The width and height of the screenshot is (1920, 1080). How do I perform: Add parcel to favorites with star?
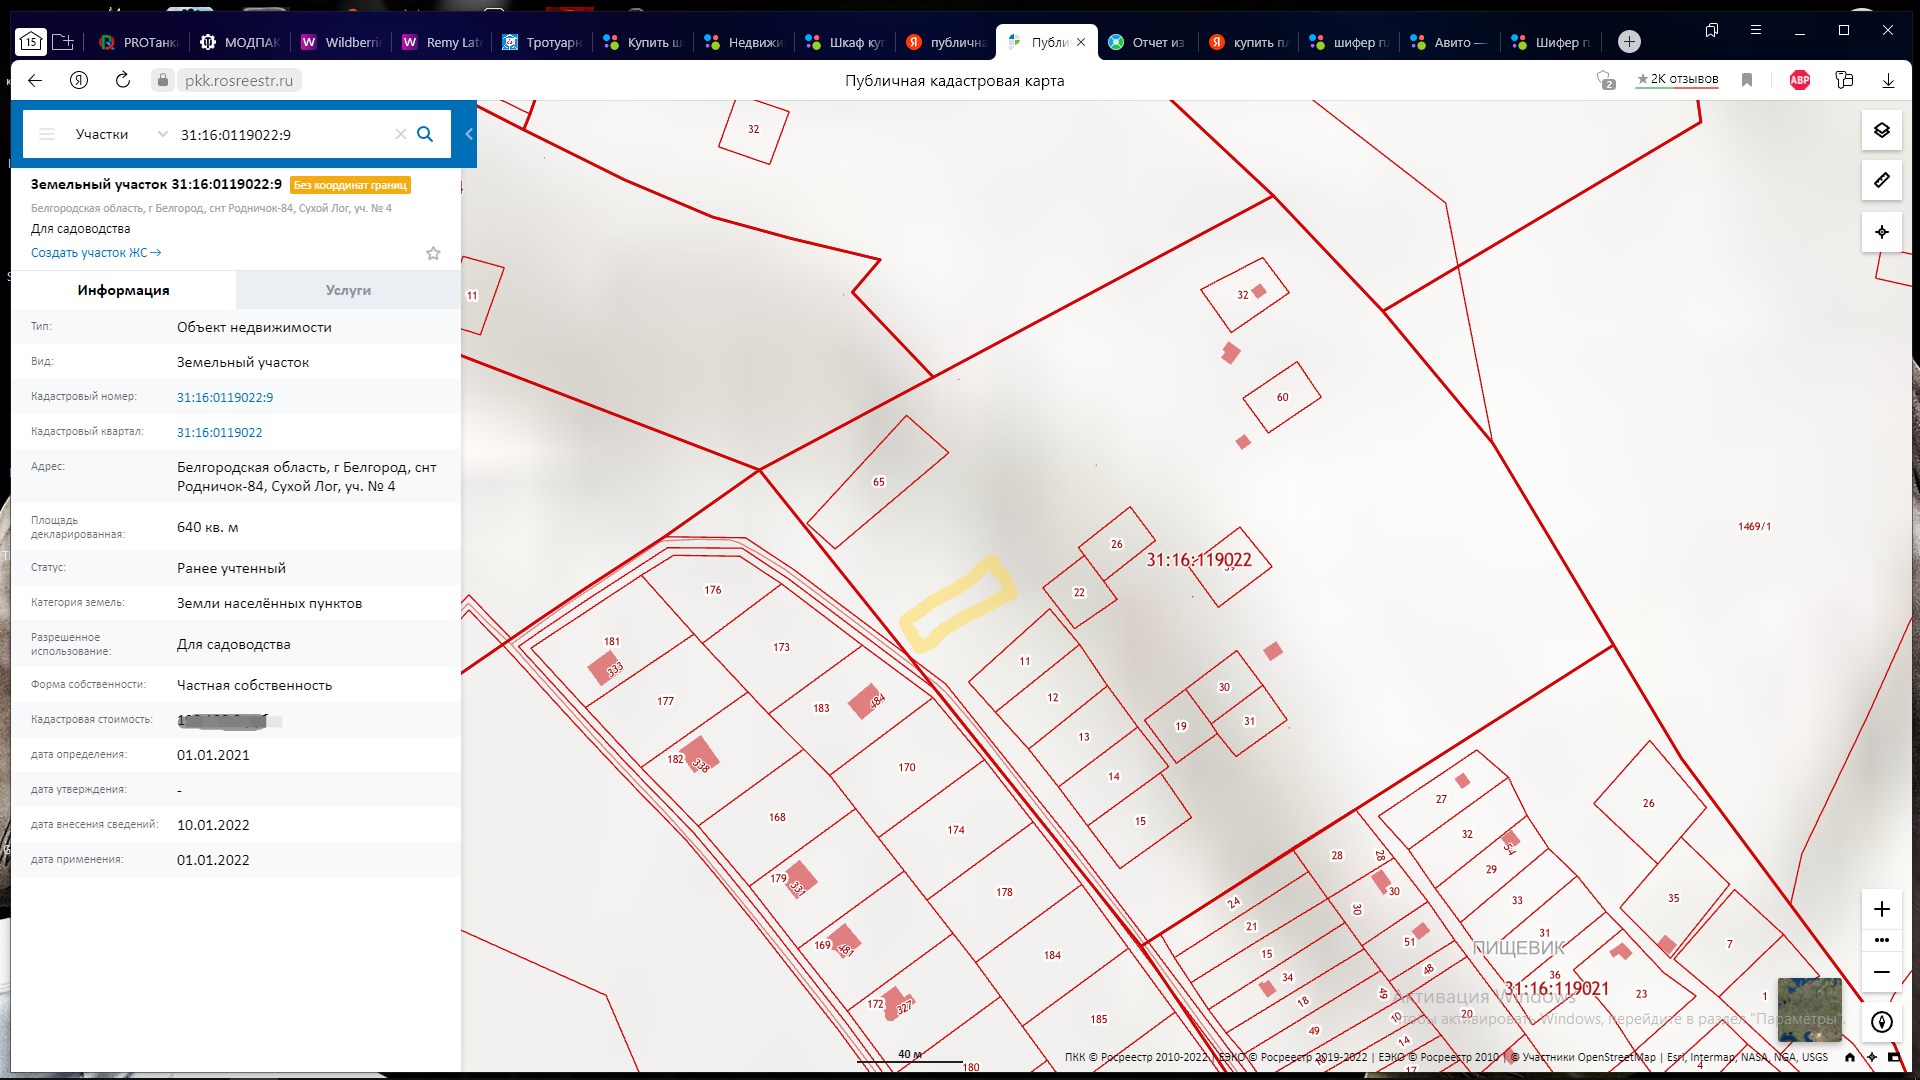click(433, 253)
